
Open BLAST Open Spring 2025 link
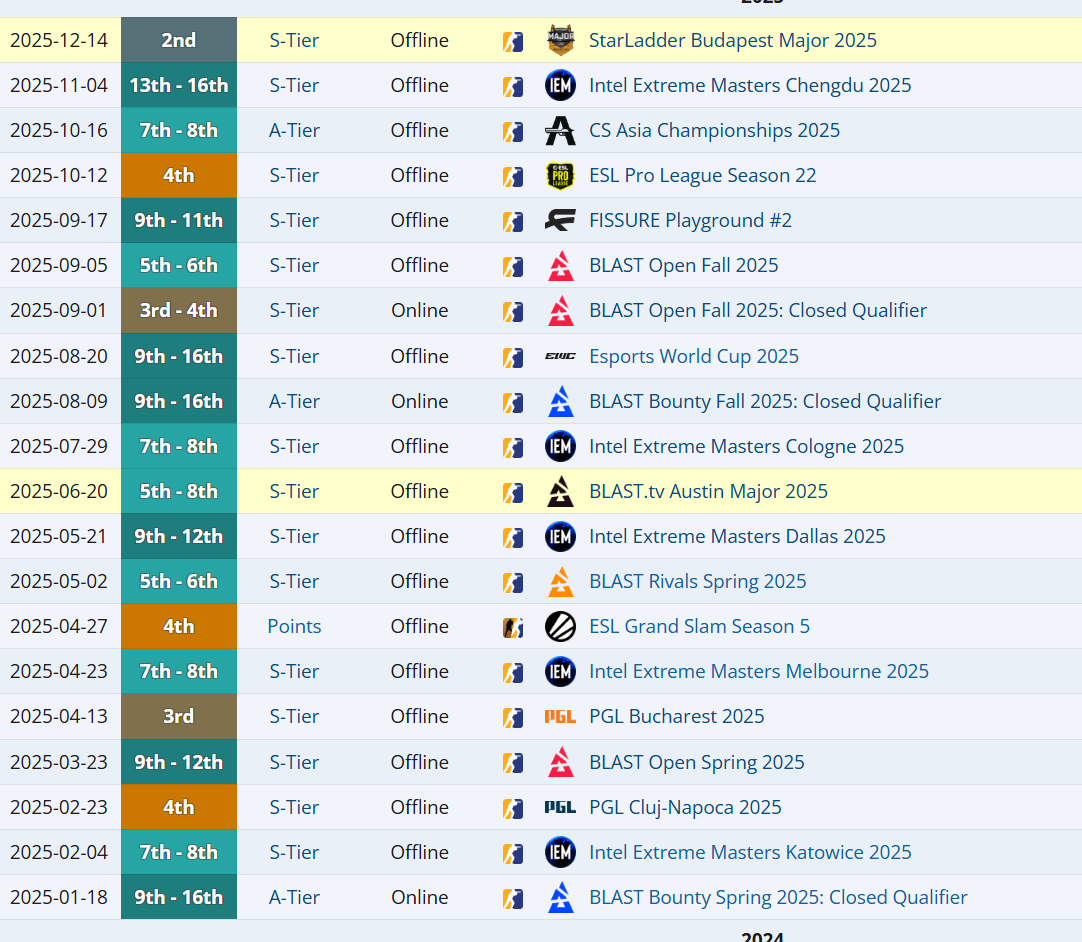(x=696, y=762)
